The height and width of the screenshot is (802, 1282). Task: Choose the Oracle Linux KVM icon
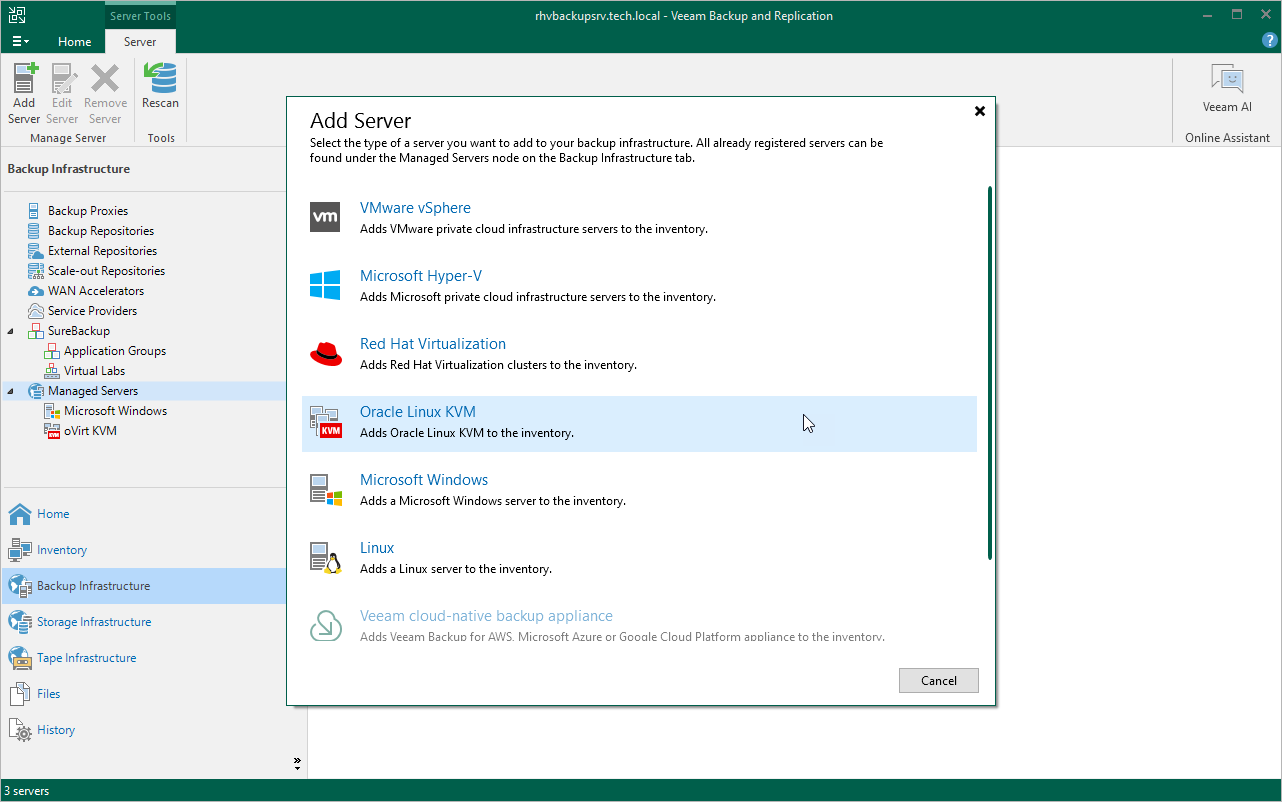click(x=325, y=421)
